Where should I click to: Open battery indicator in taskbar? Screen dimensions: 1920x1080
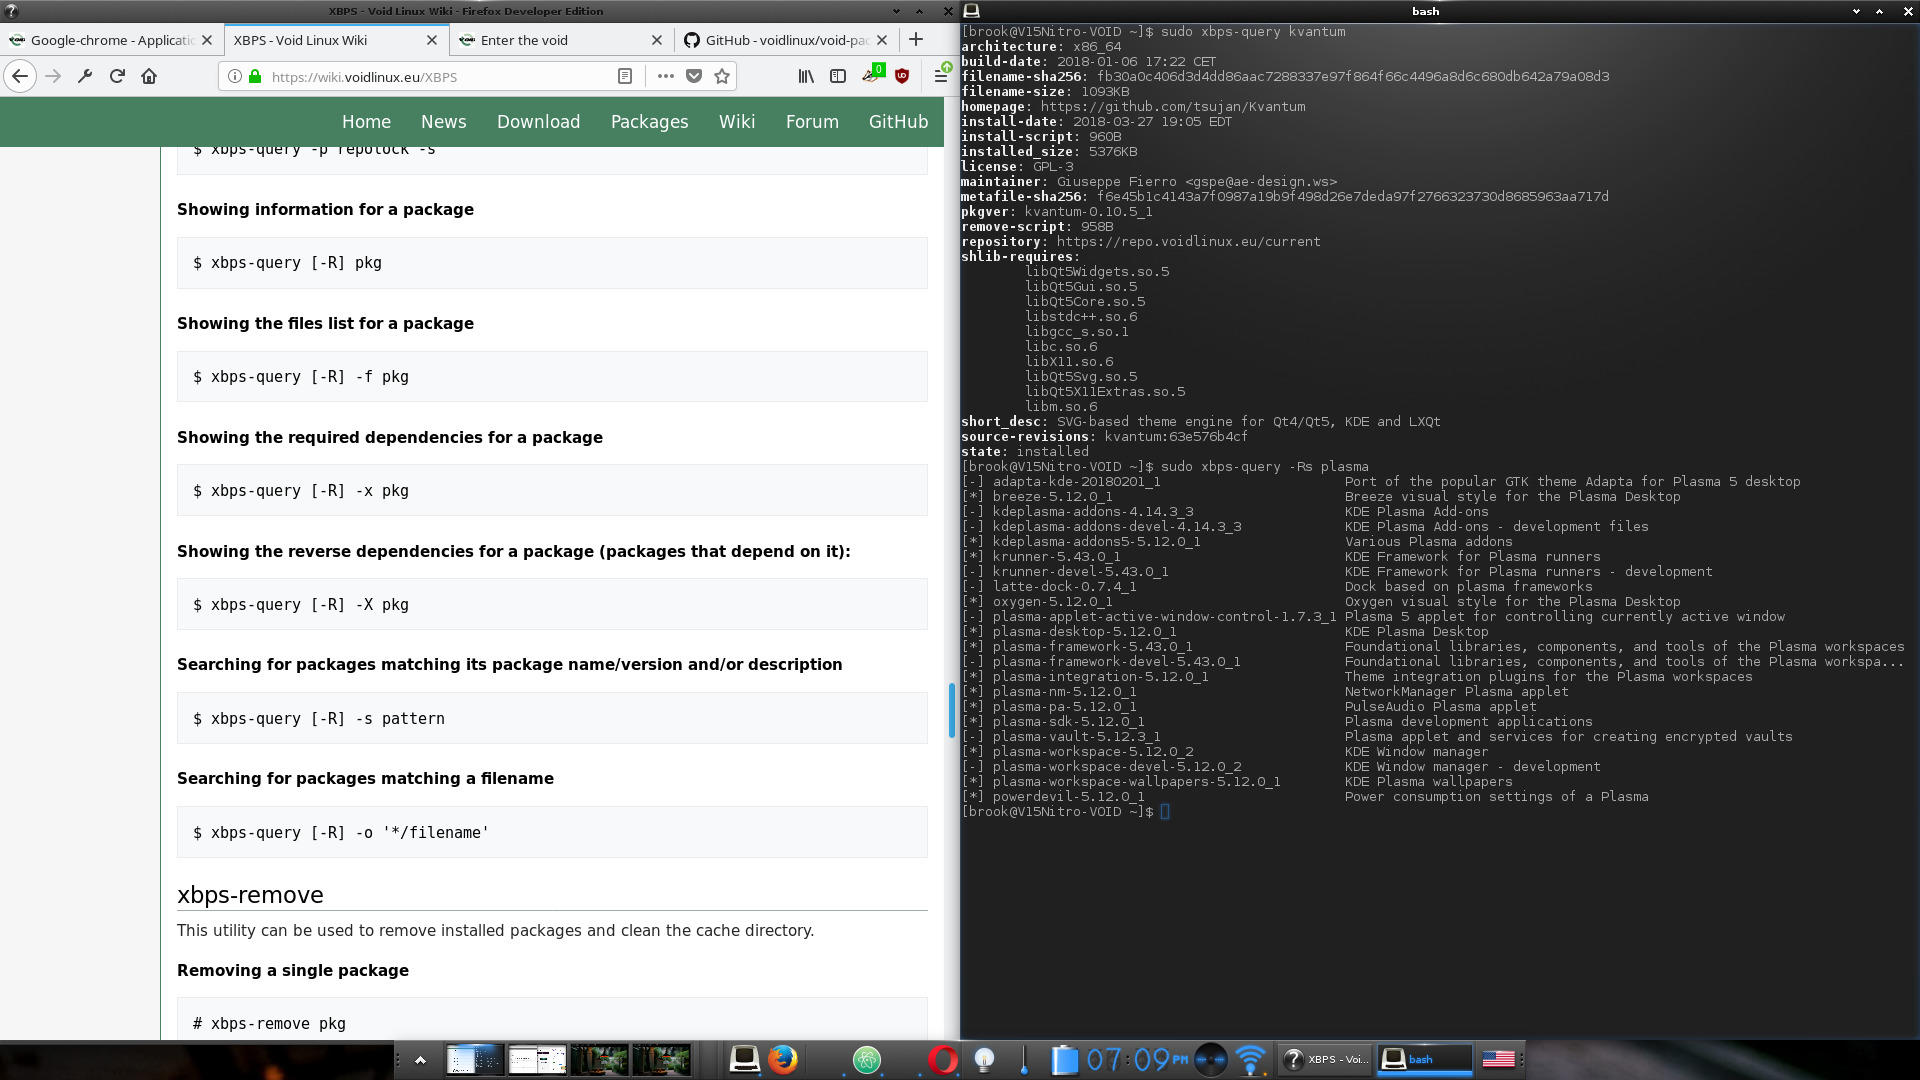coord(1064,1059)
